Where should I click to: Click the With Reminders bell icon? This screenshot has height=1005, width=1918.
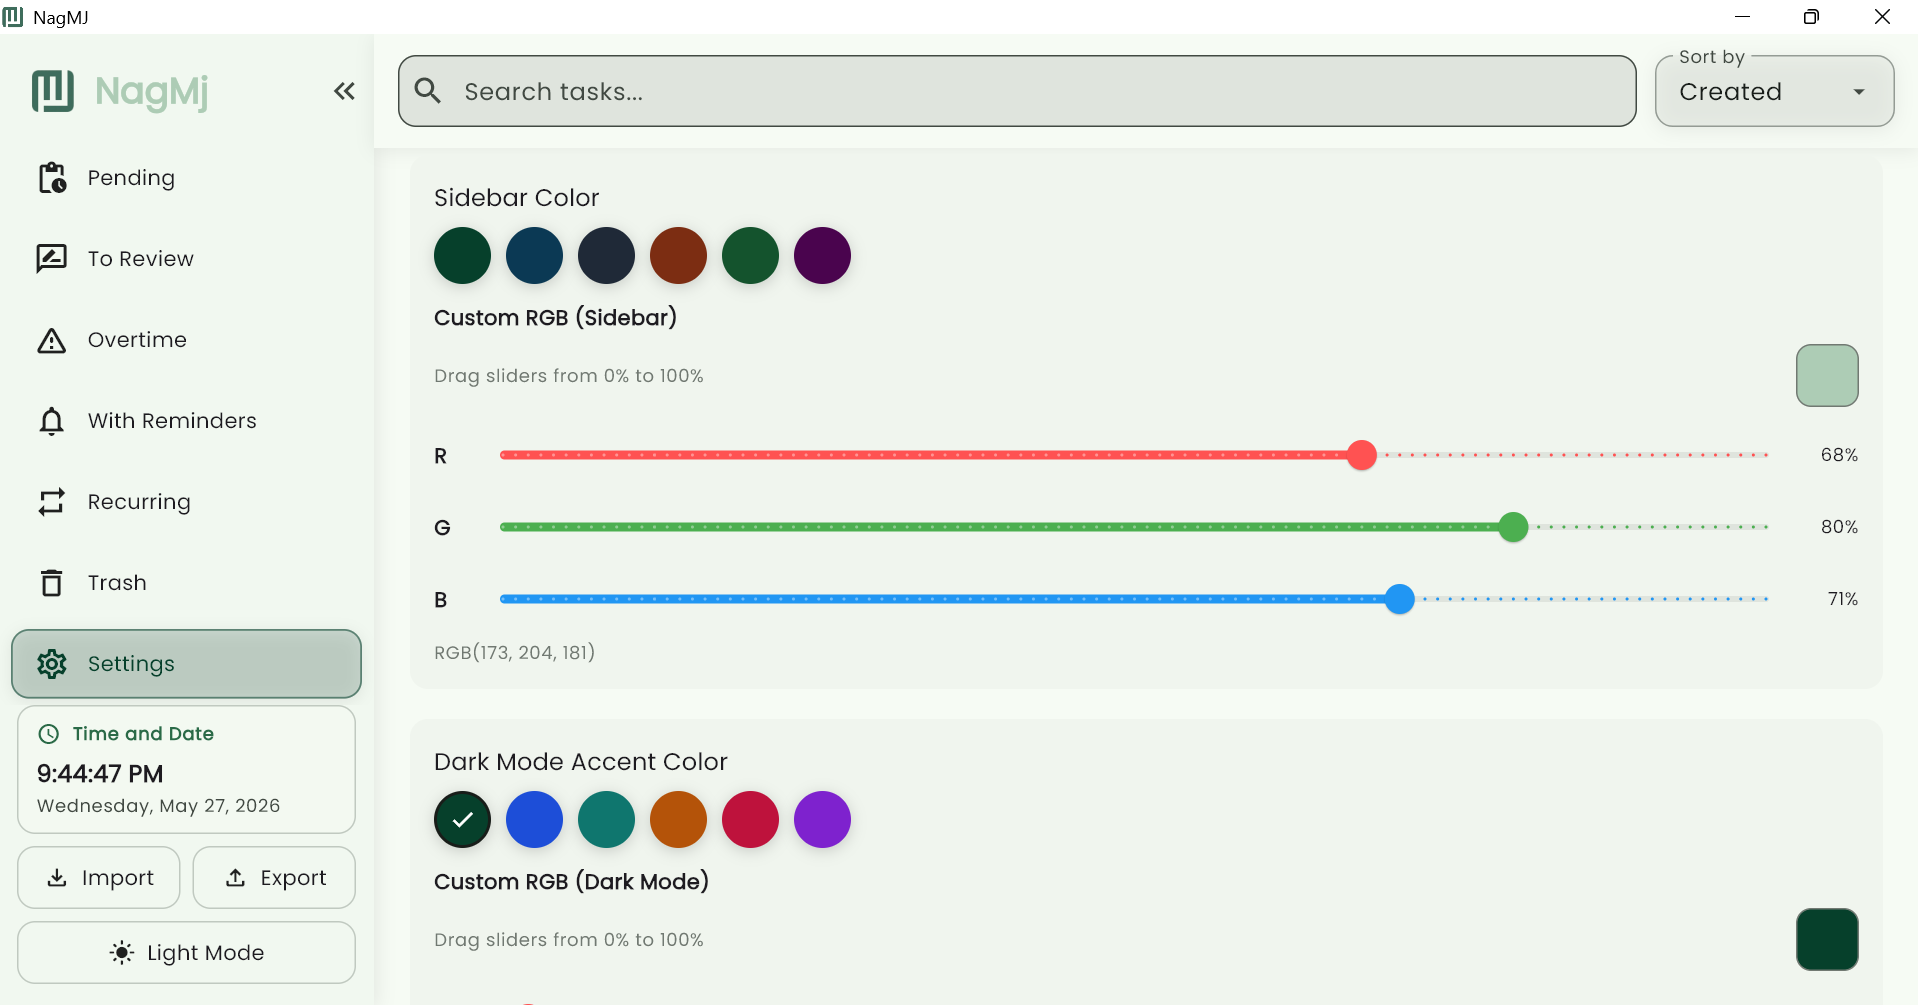[x=52, y=421]
